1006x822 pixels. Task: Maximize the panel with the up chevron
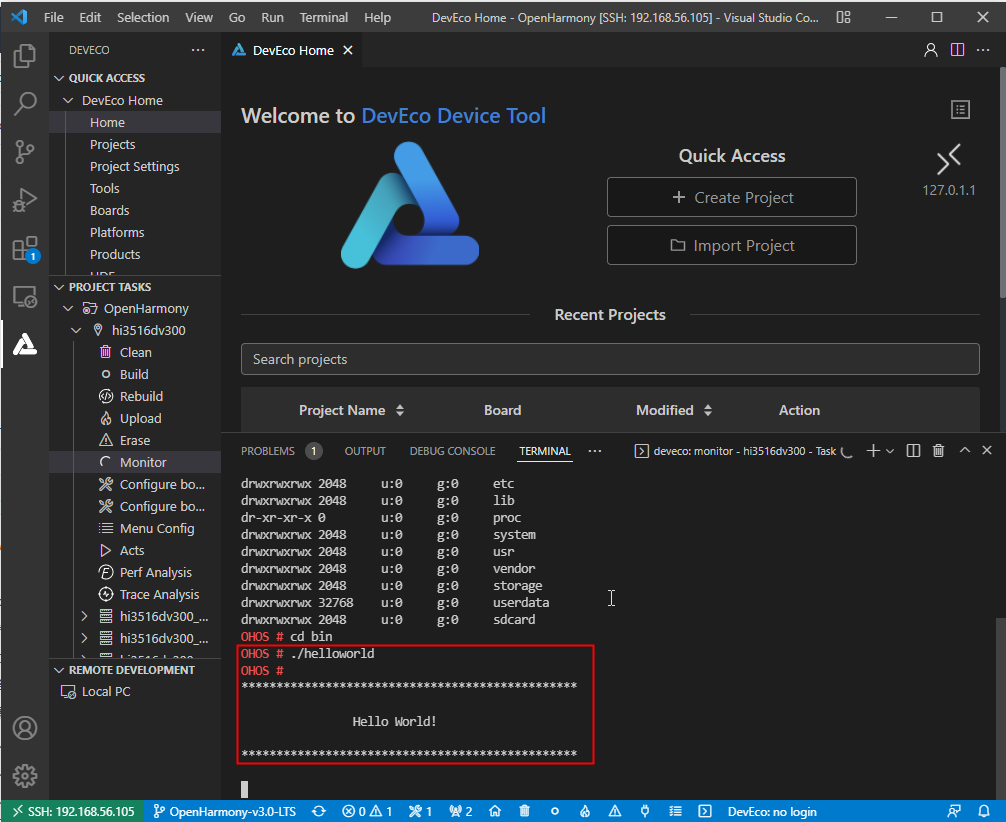click(x=964, y=450)
